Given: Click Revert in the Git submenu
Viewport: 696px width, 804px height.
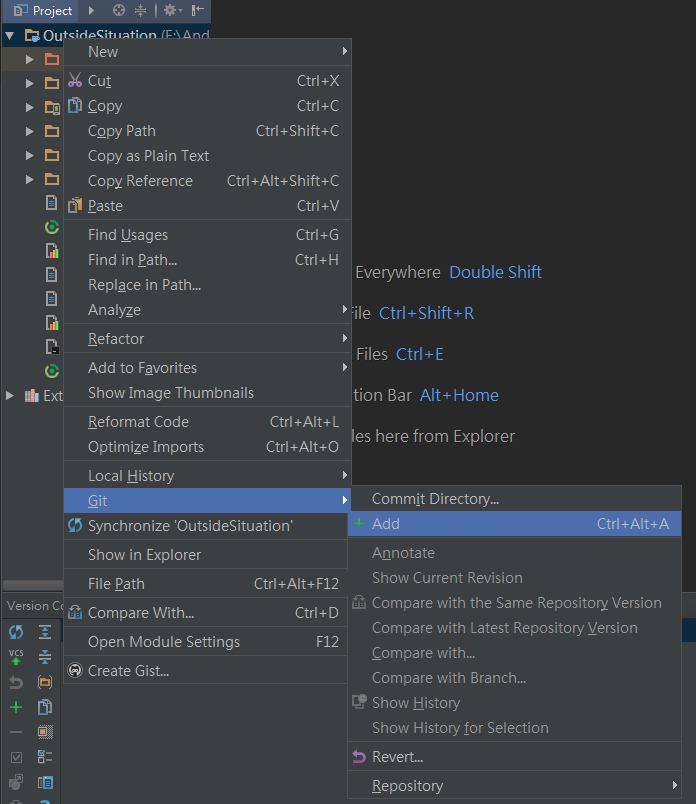Looking at the screenshot, I should (397, 757).
